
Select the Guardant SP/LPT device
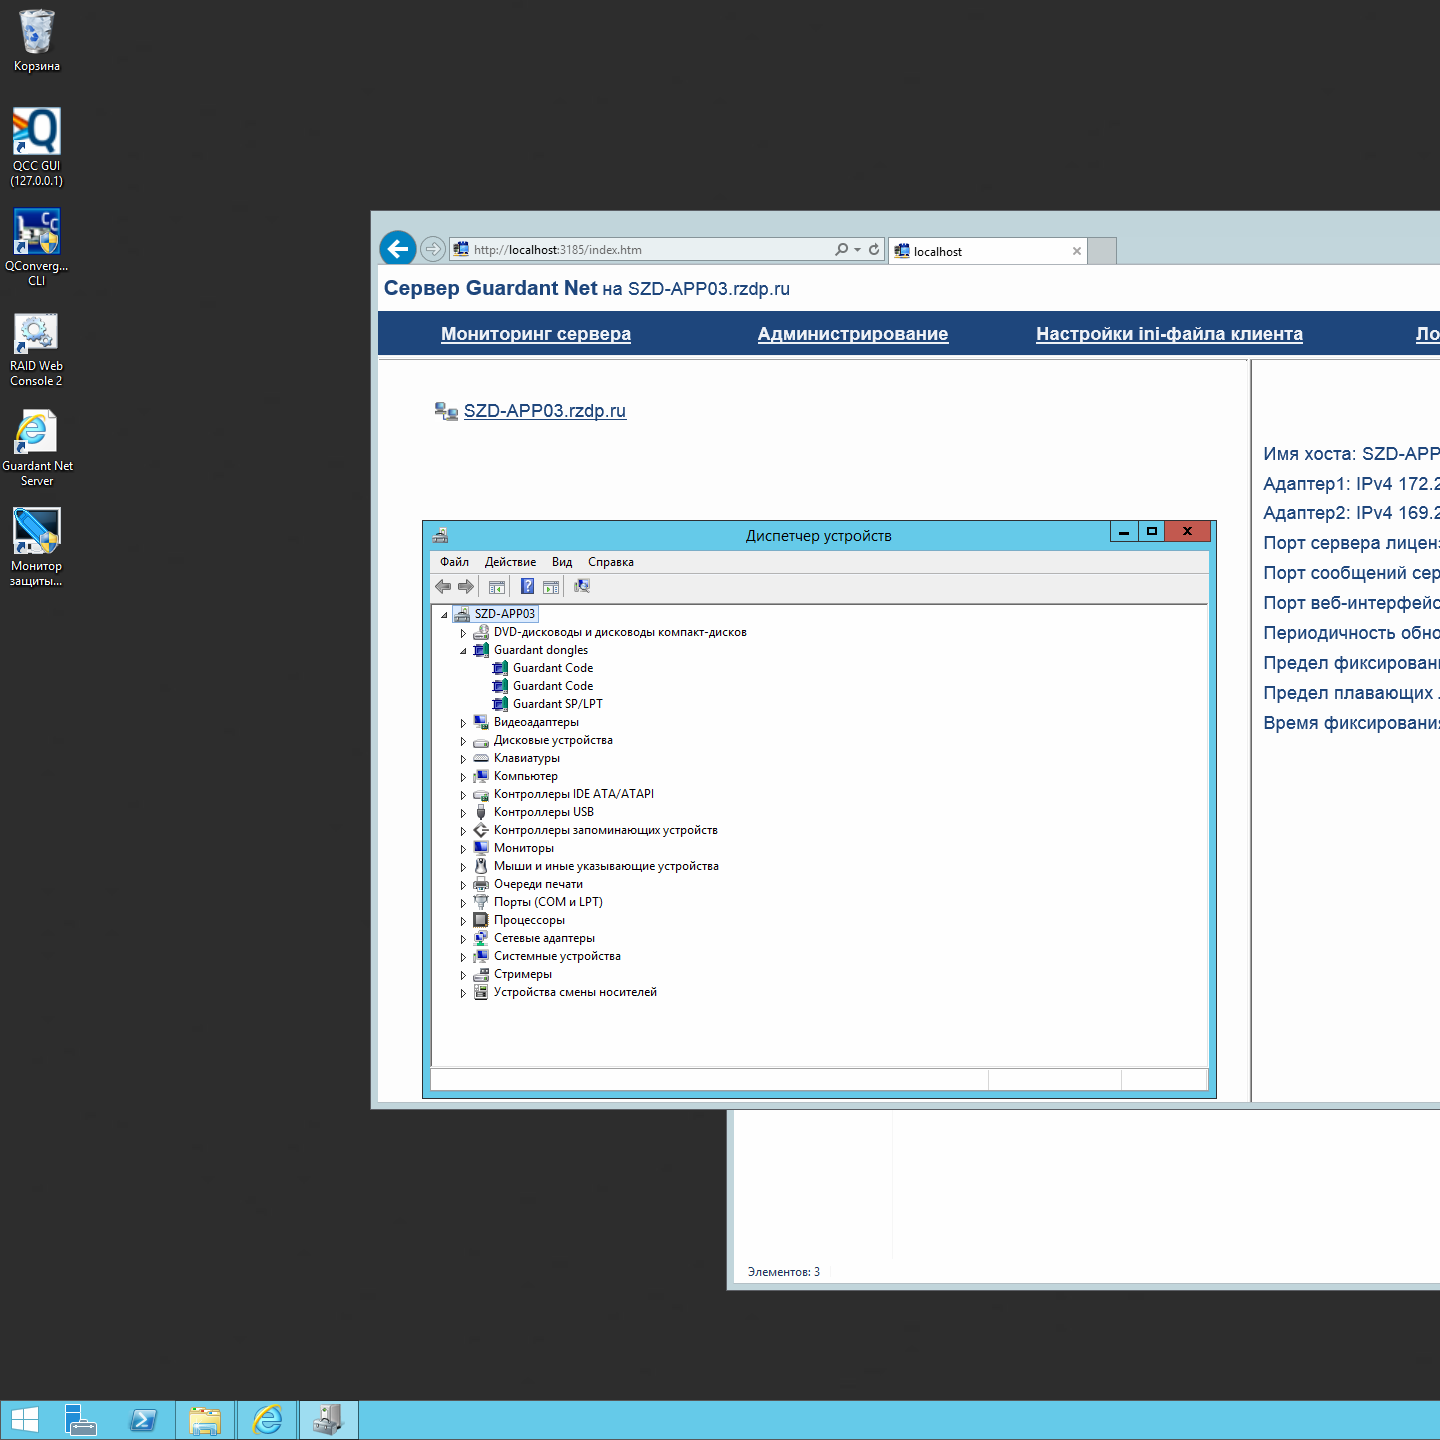(557, 704)
